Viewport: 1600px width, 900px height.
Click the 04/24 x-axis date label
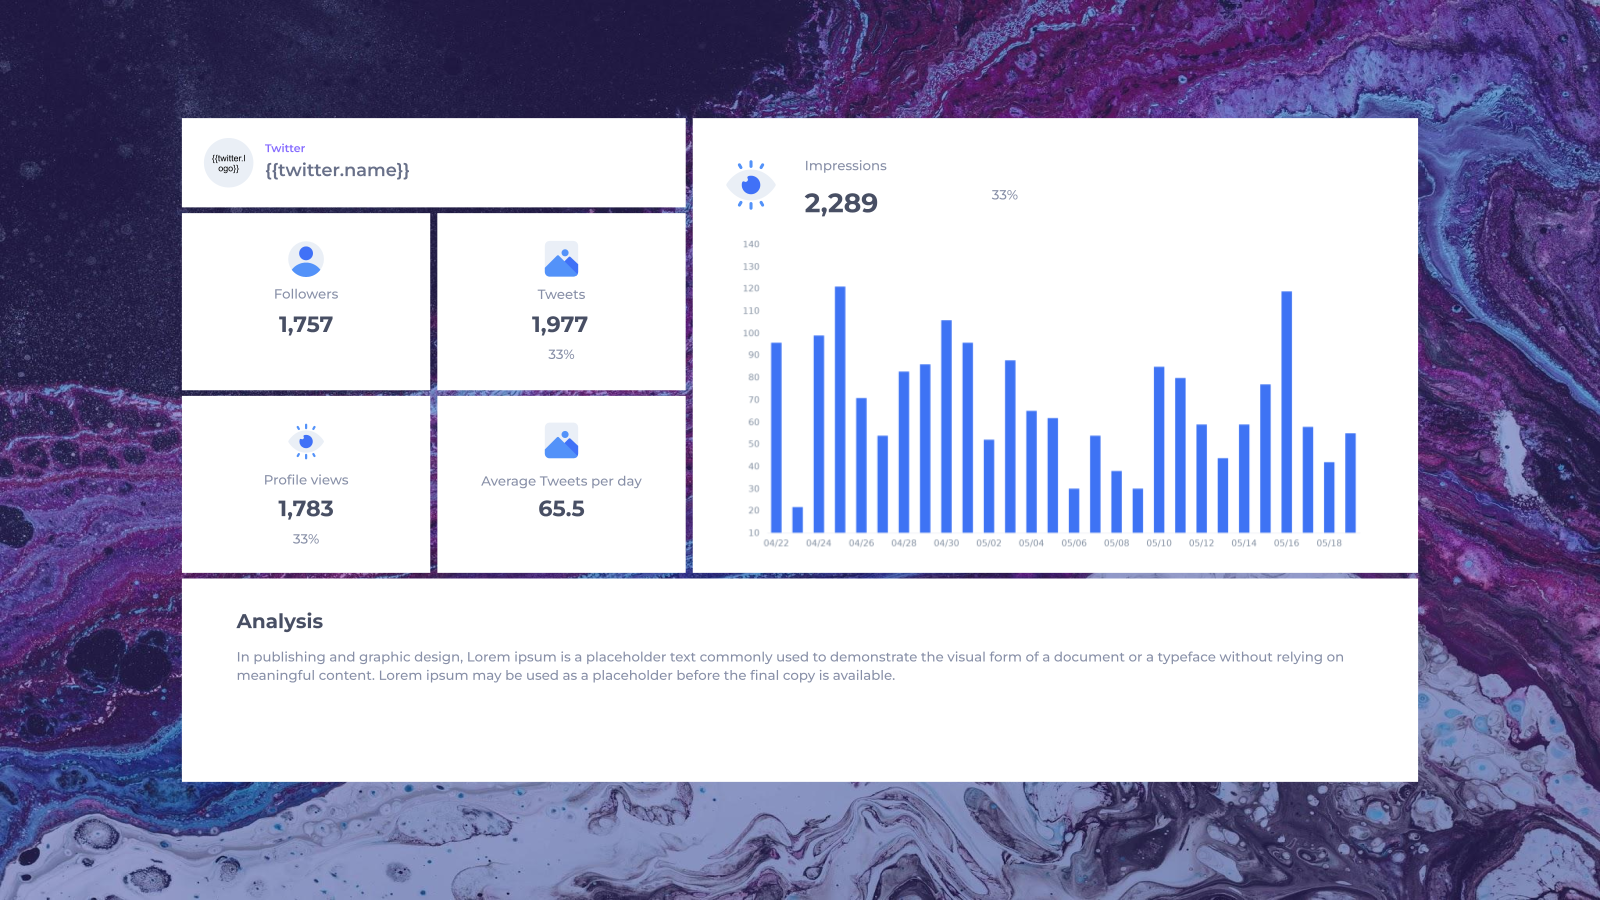pos(819,543)
